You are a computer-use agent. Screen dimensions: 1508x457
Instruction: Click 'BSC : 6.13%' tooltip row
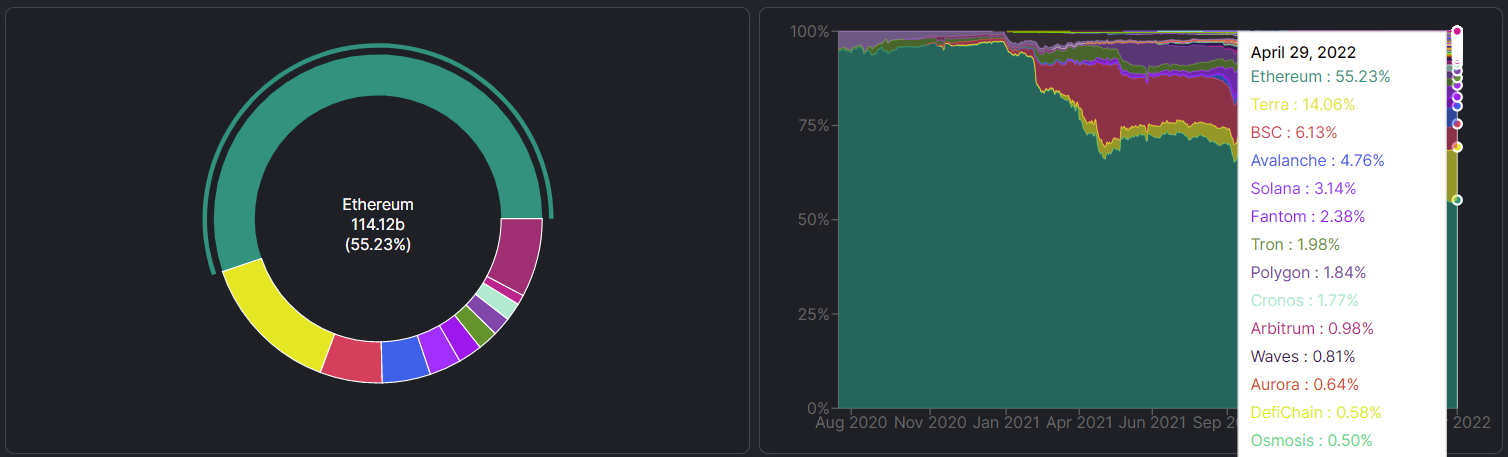[x=1293, y=132]
